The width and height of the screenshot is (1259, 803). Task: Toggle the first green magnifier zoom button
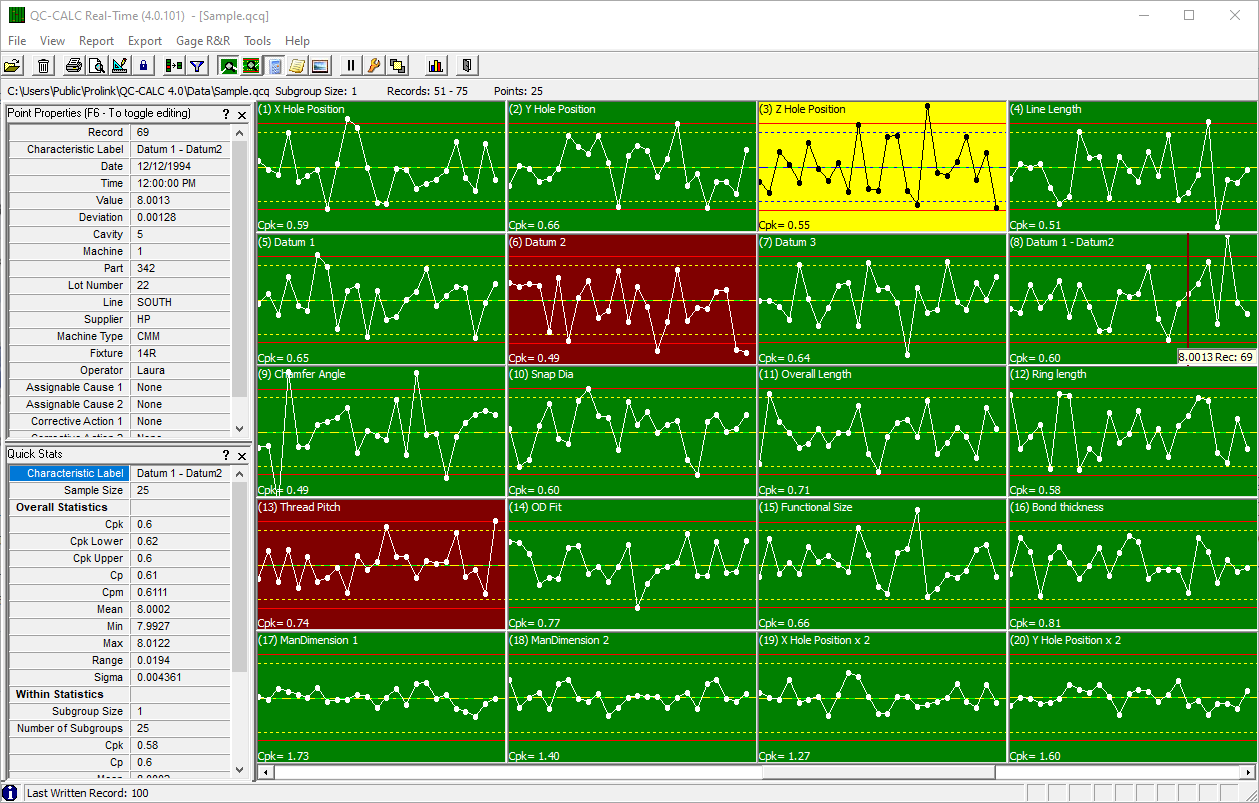[228, 66]
